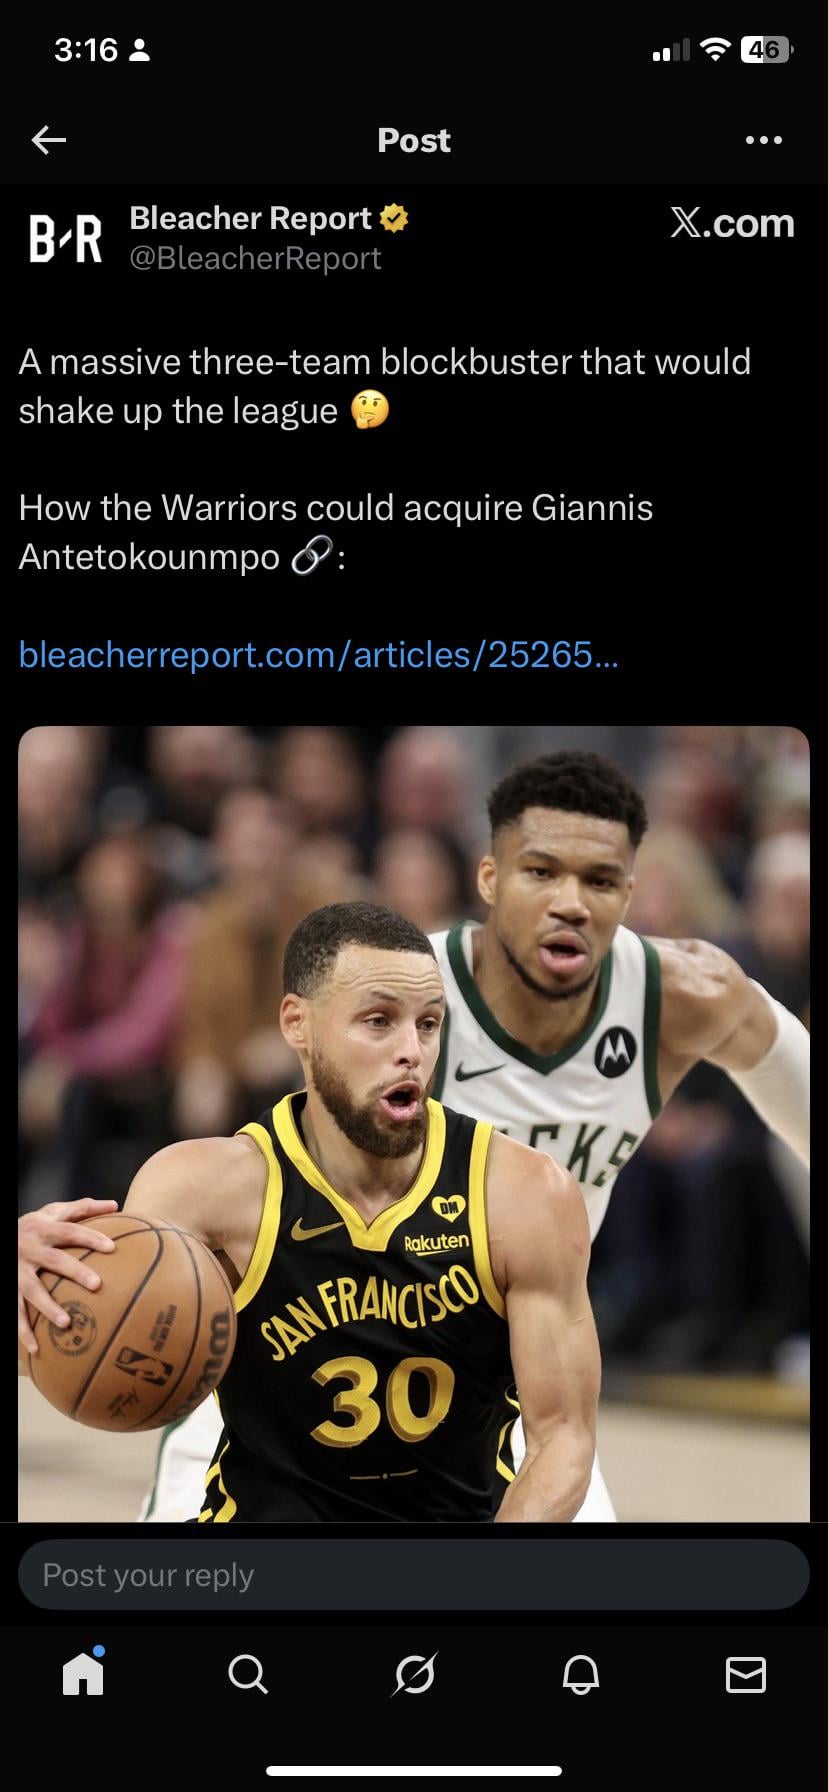Open the Curry and Giannis photo
The width and height of the screenshot is (828, 1792).
[414, 1124]
